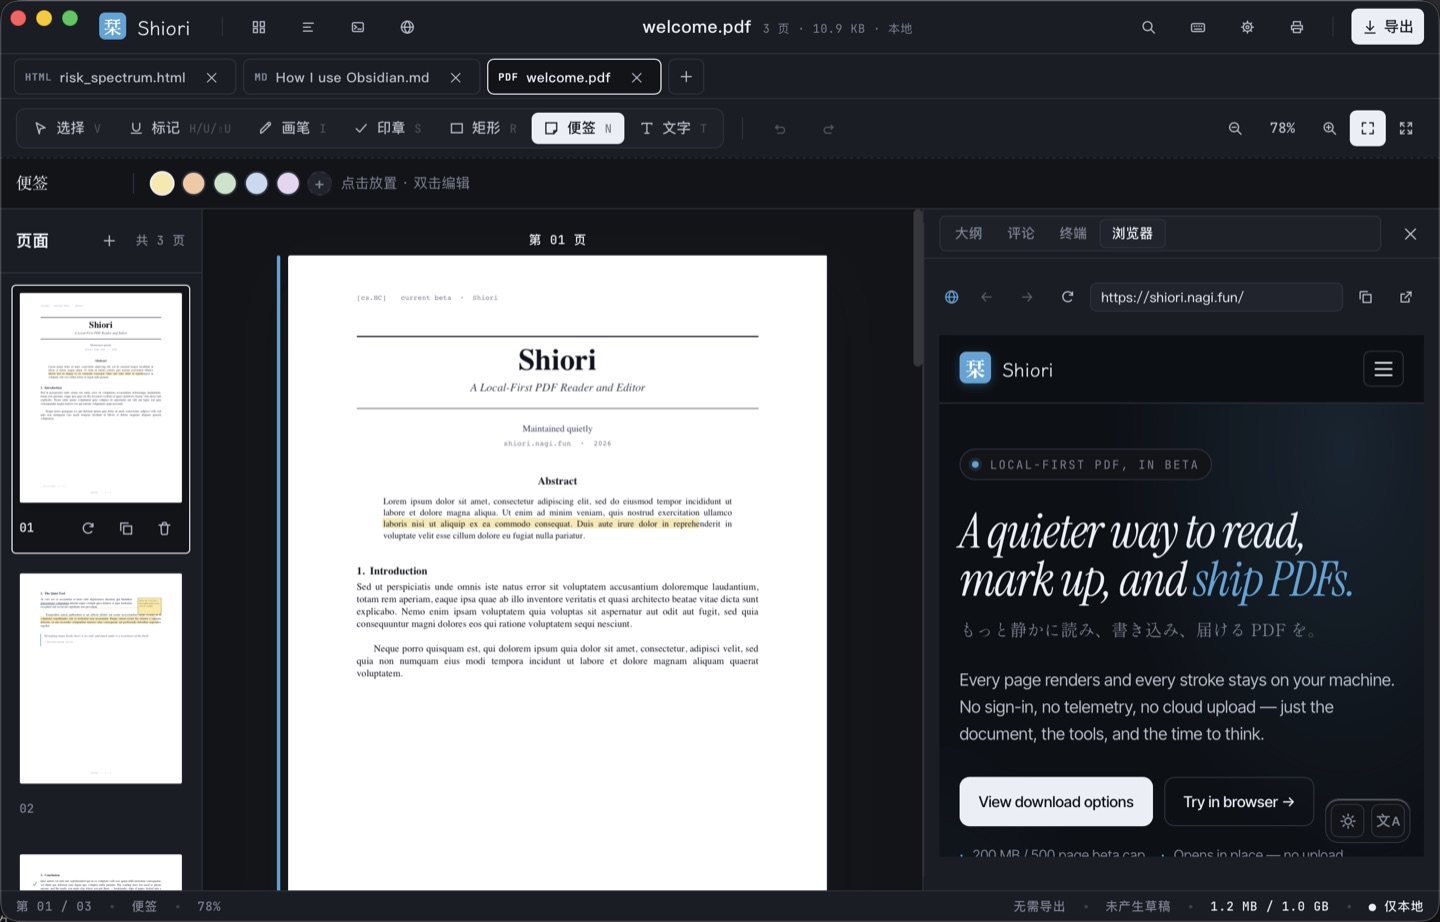
Task: Delete page 01 using trash icon
Action: click(164, 528)
